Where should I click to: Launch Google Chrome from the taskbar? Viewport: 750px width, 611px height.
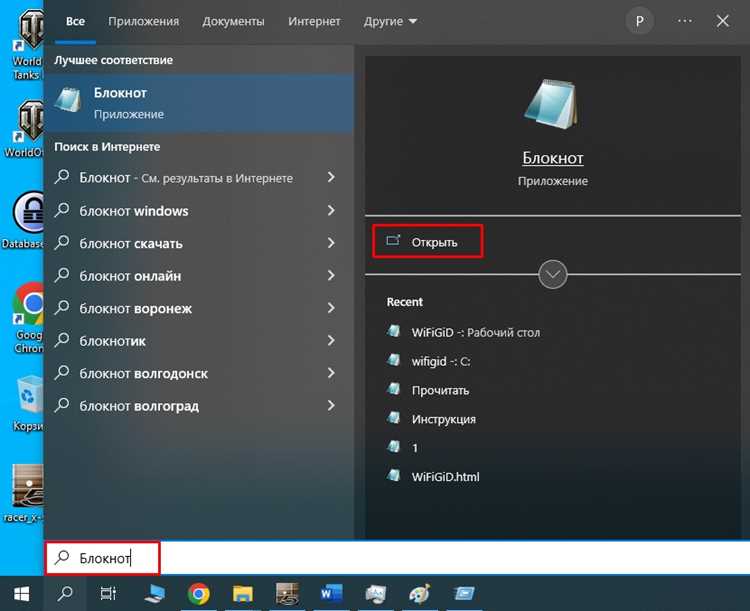point(199,594)
